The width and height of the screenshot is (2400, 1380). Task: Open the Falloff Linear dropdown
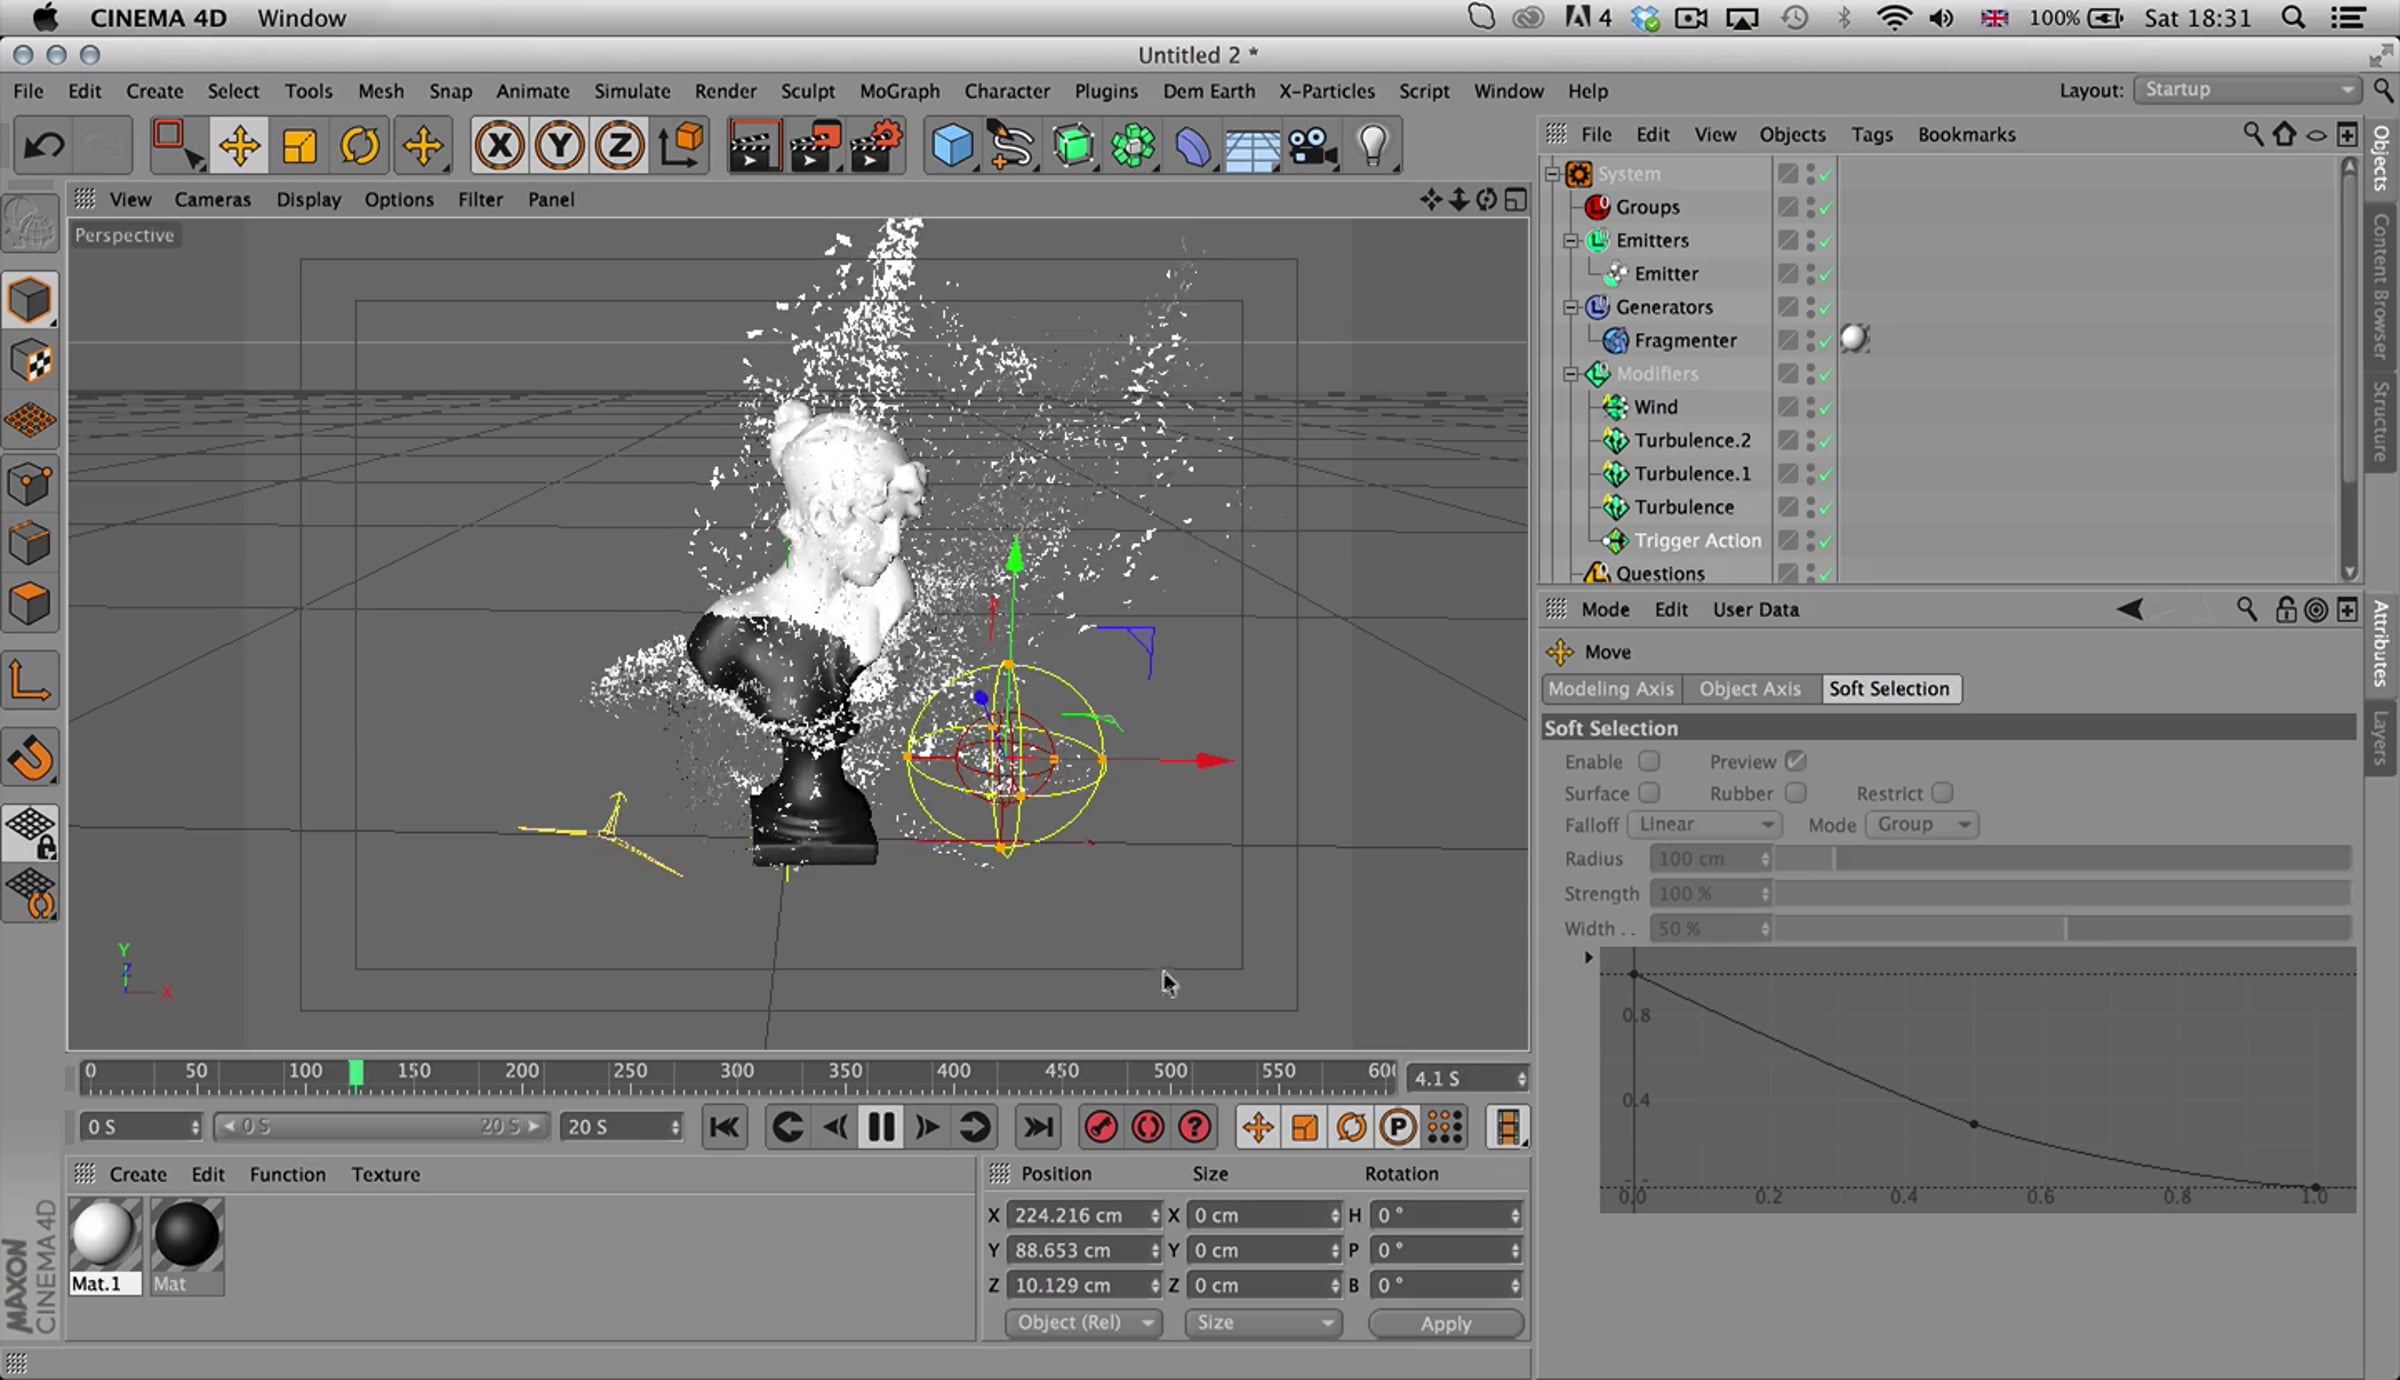[1705, 825]
